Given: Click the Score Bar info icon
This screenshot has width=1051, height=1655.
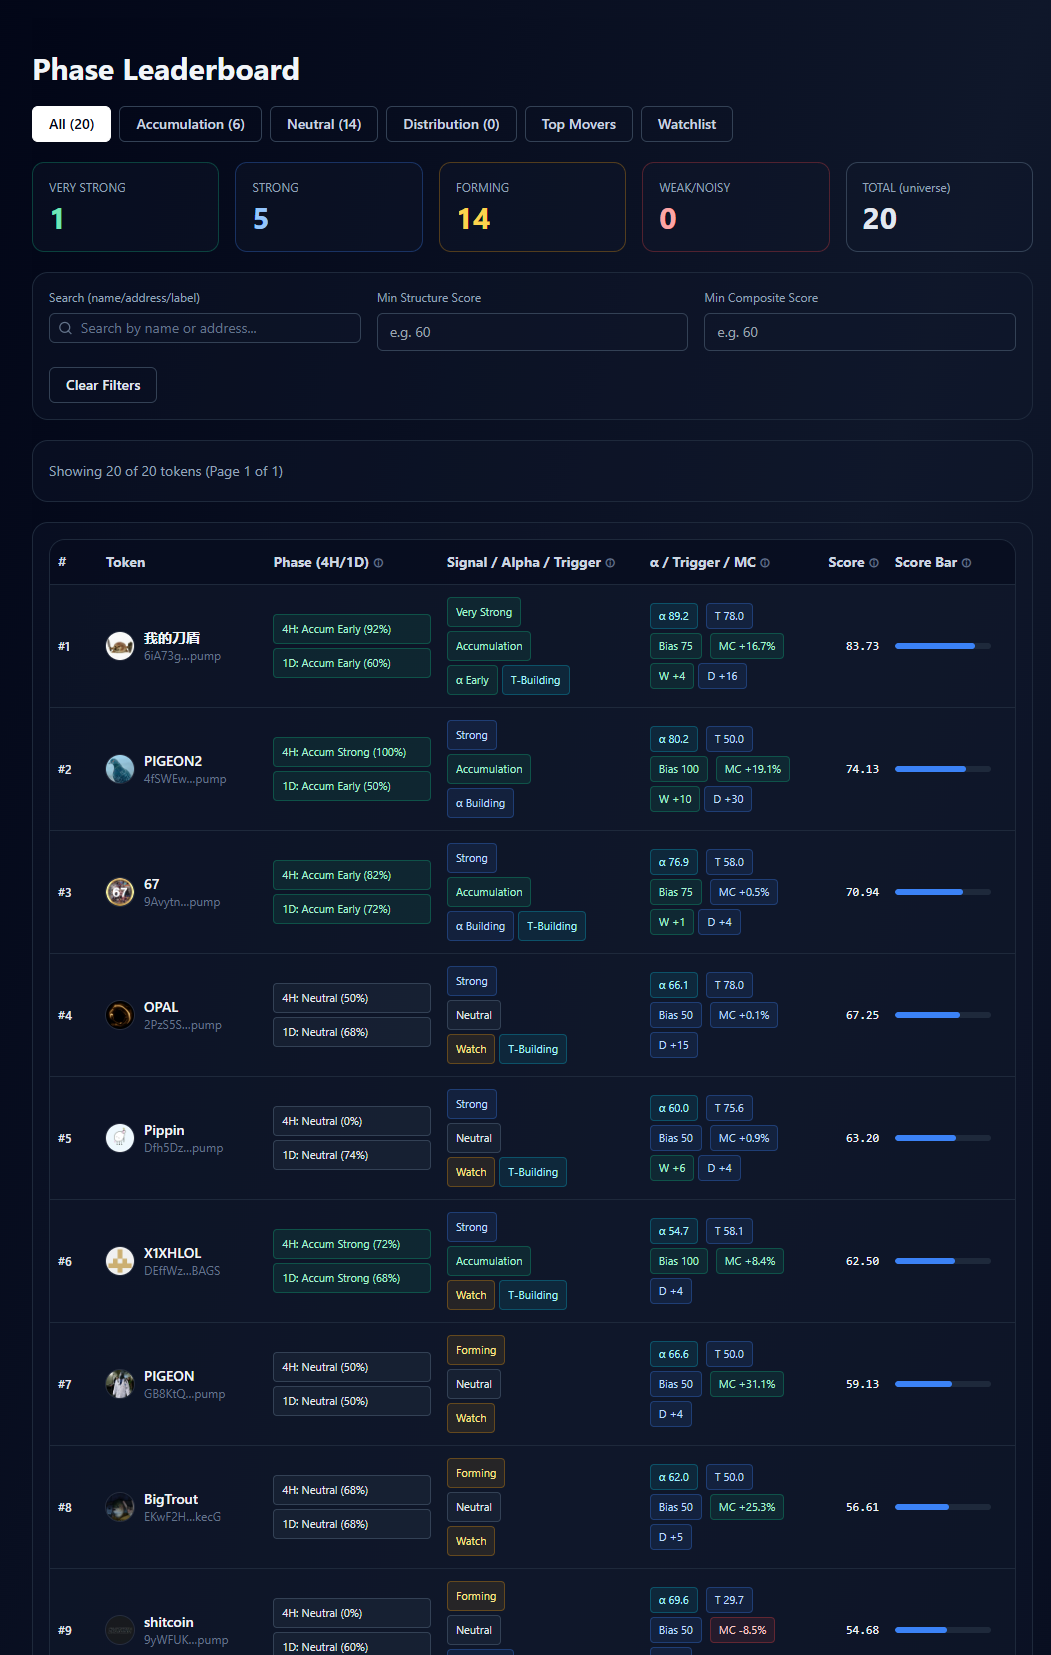Looking at the screenshot, I should [x=966, y=563].
